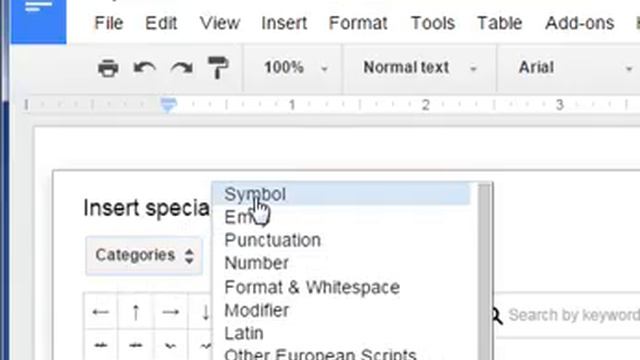Redo the last action

pyautogui.click(x=182, y=68)
